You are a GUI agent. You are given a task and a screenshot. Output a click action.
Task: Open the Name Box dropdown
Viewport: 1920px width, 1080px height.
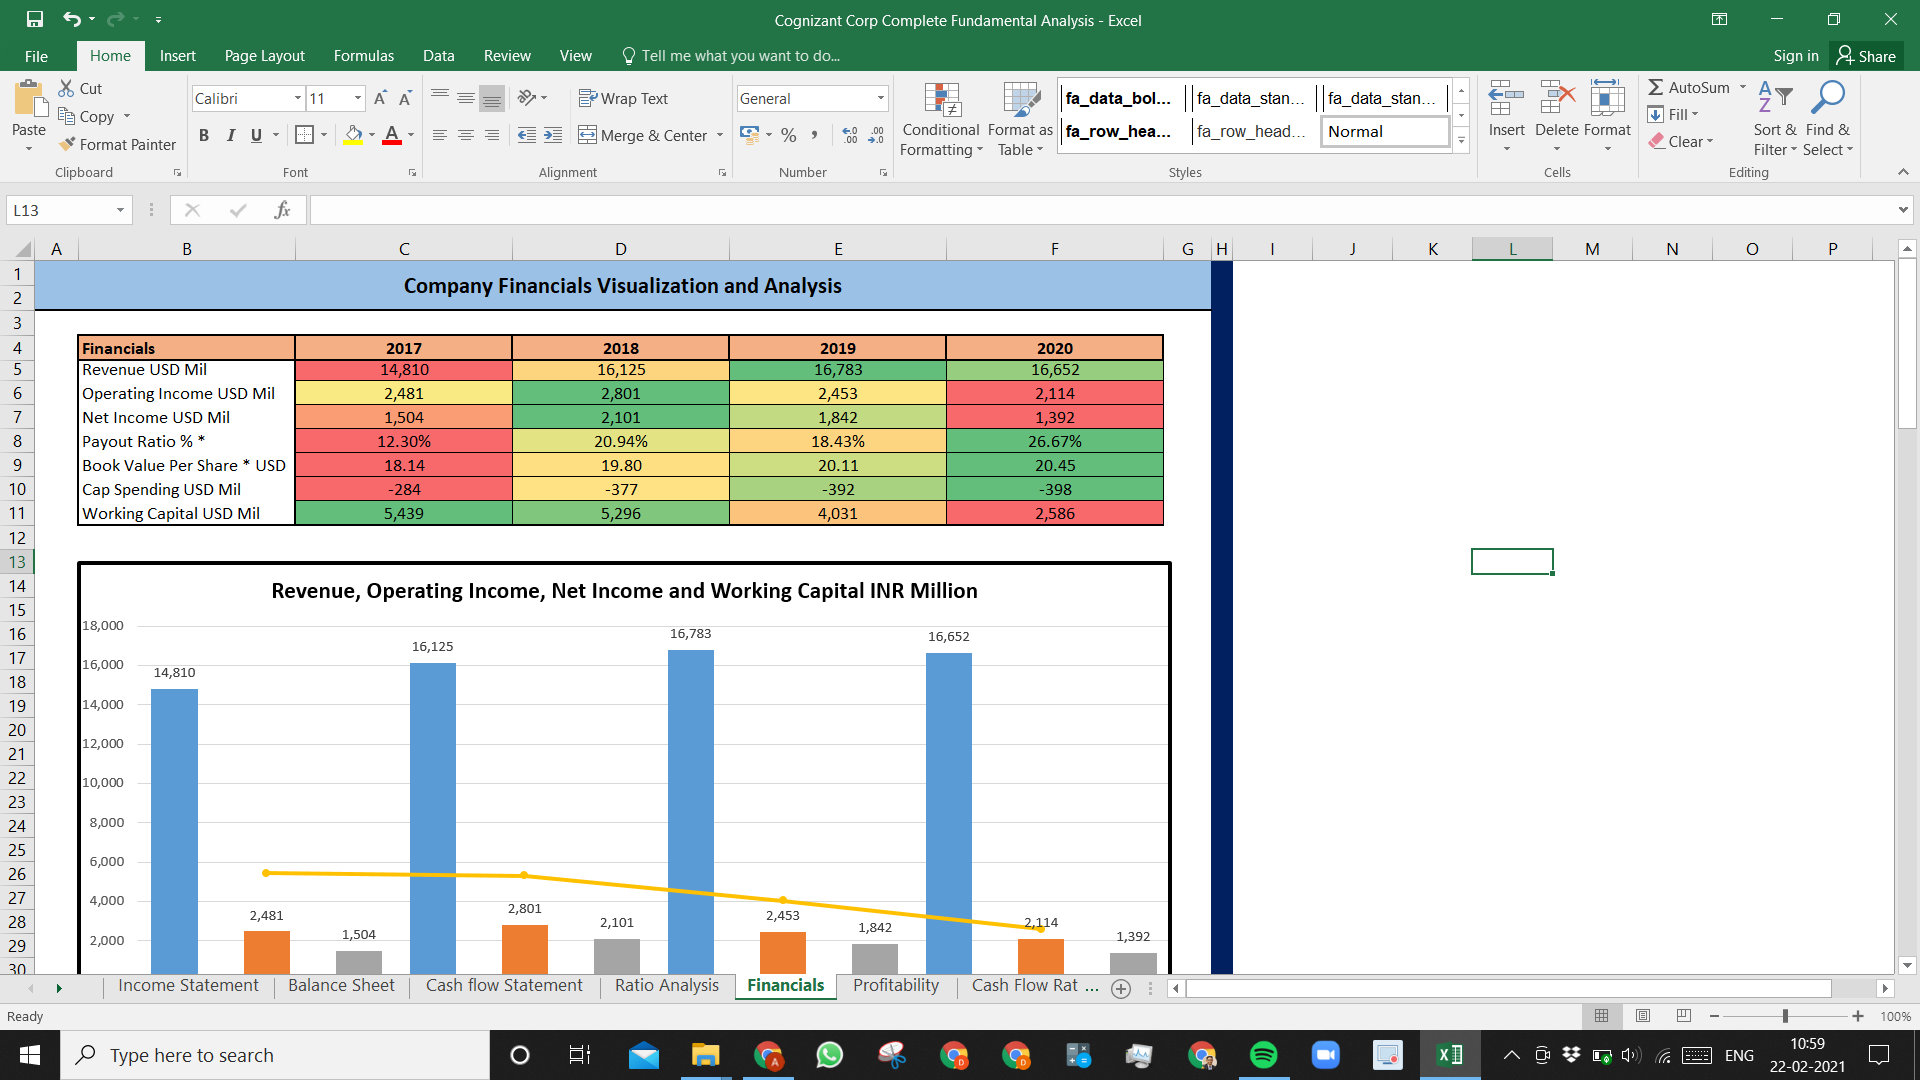coord(120,210)
